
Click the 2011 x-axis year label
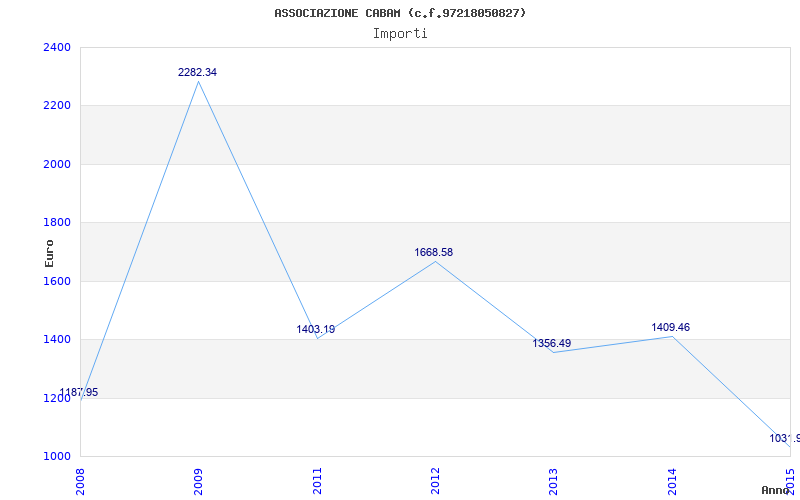(317, 481)
